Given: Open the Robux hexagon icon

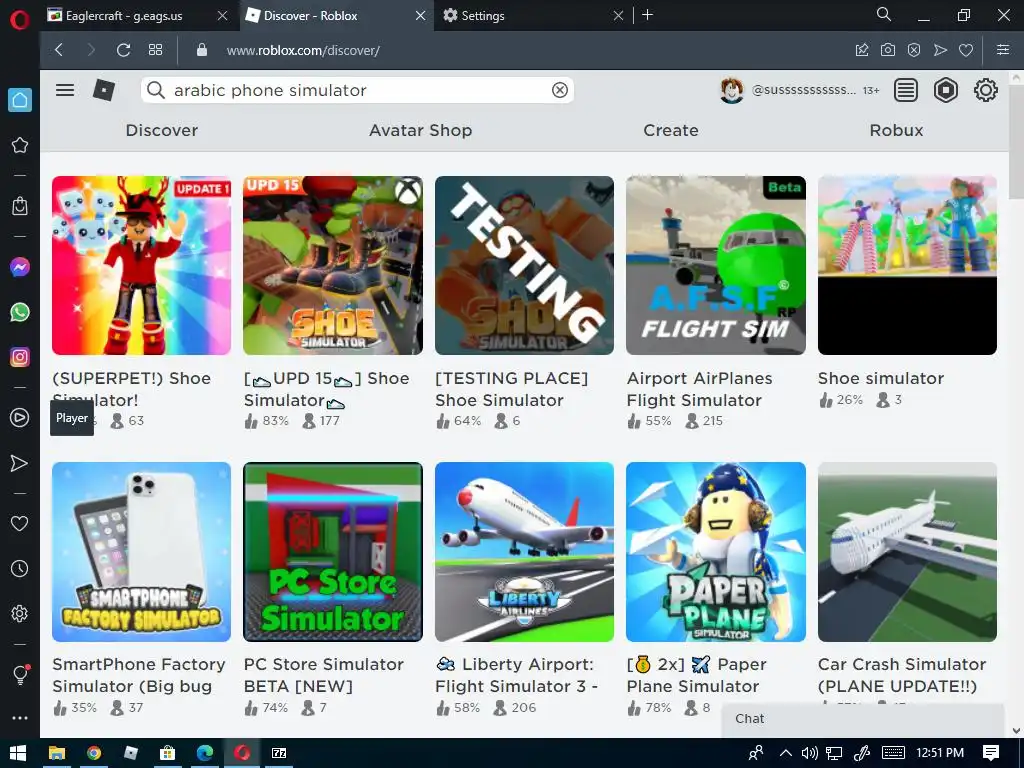Looking at the screenshot, I should click(x=946, y=90).
